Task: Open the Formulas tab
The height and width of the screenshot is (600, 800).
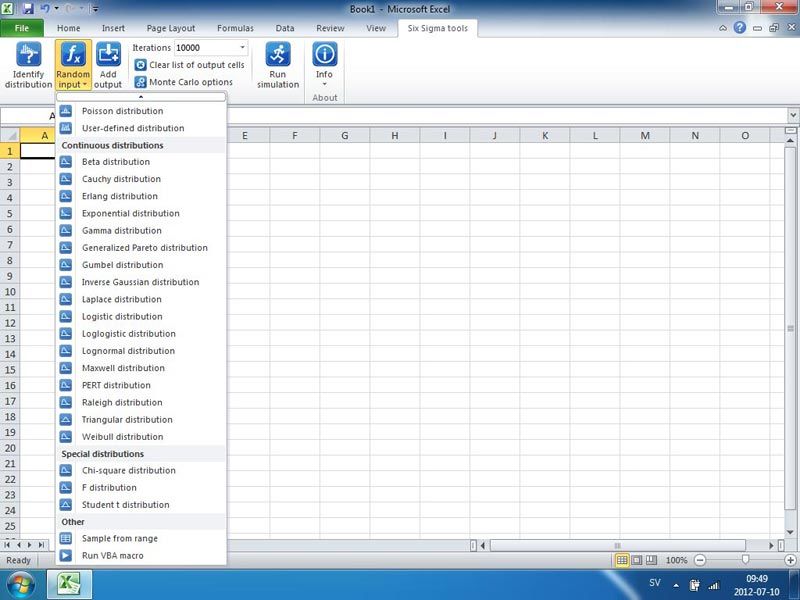Action: (235, 28)
